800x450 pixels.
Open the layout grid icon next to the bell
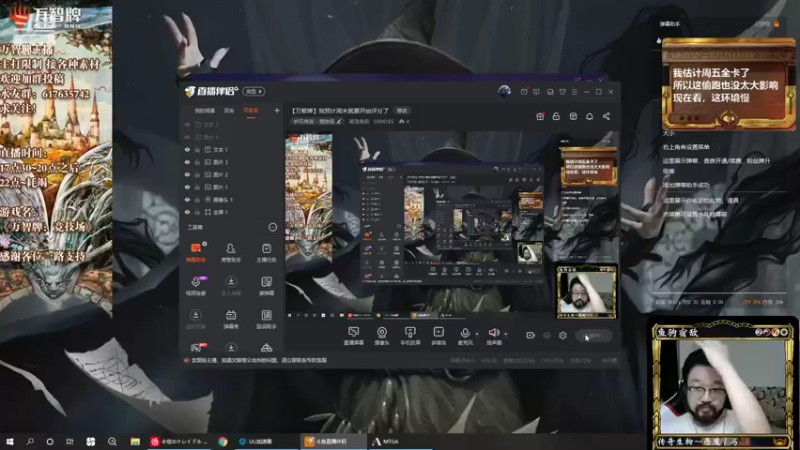click(x=573, y=116)
